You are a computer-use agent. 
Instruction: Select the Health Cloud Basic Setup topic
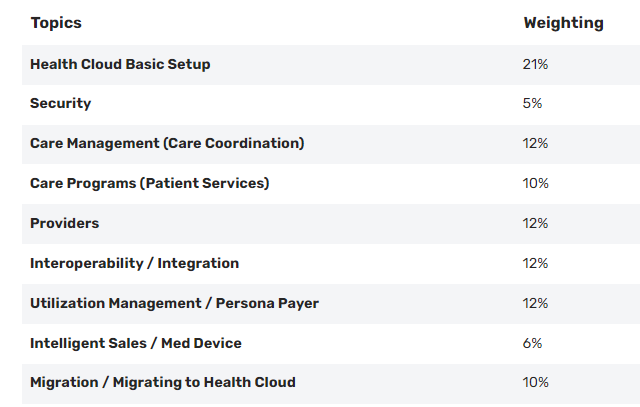click(120, 64)
